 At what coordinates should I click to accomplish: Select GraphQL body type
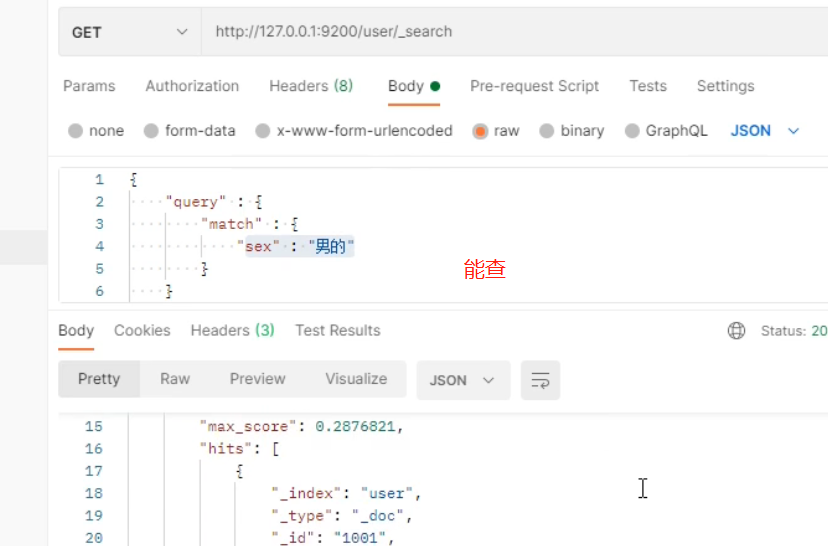[x=666, y=131]
